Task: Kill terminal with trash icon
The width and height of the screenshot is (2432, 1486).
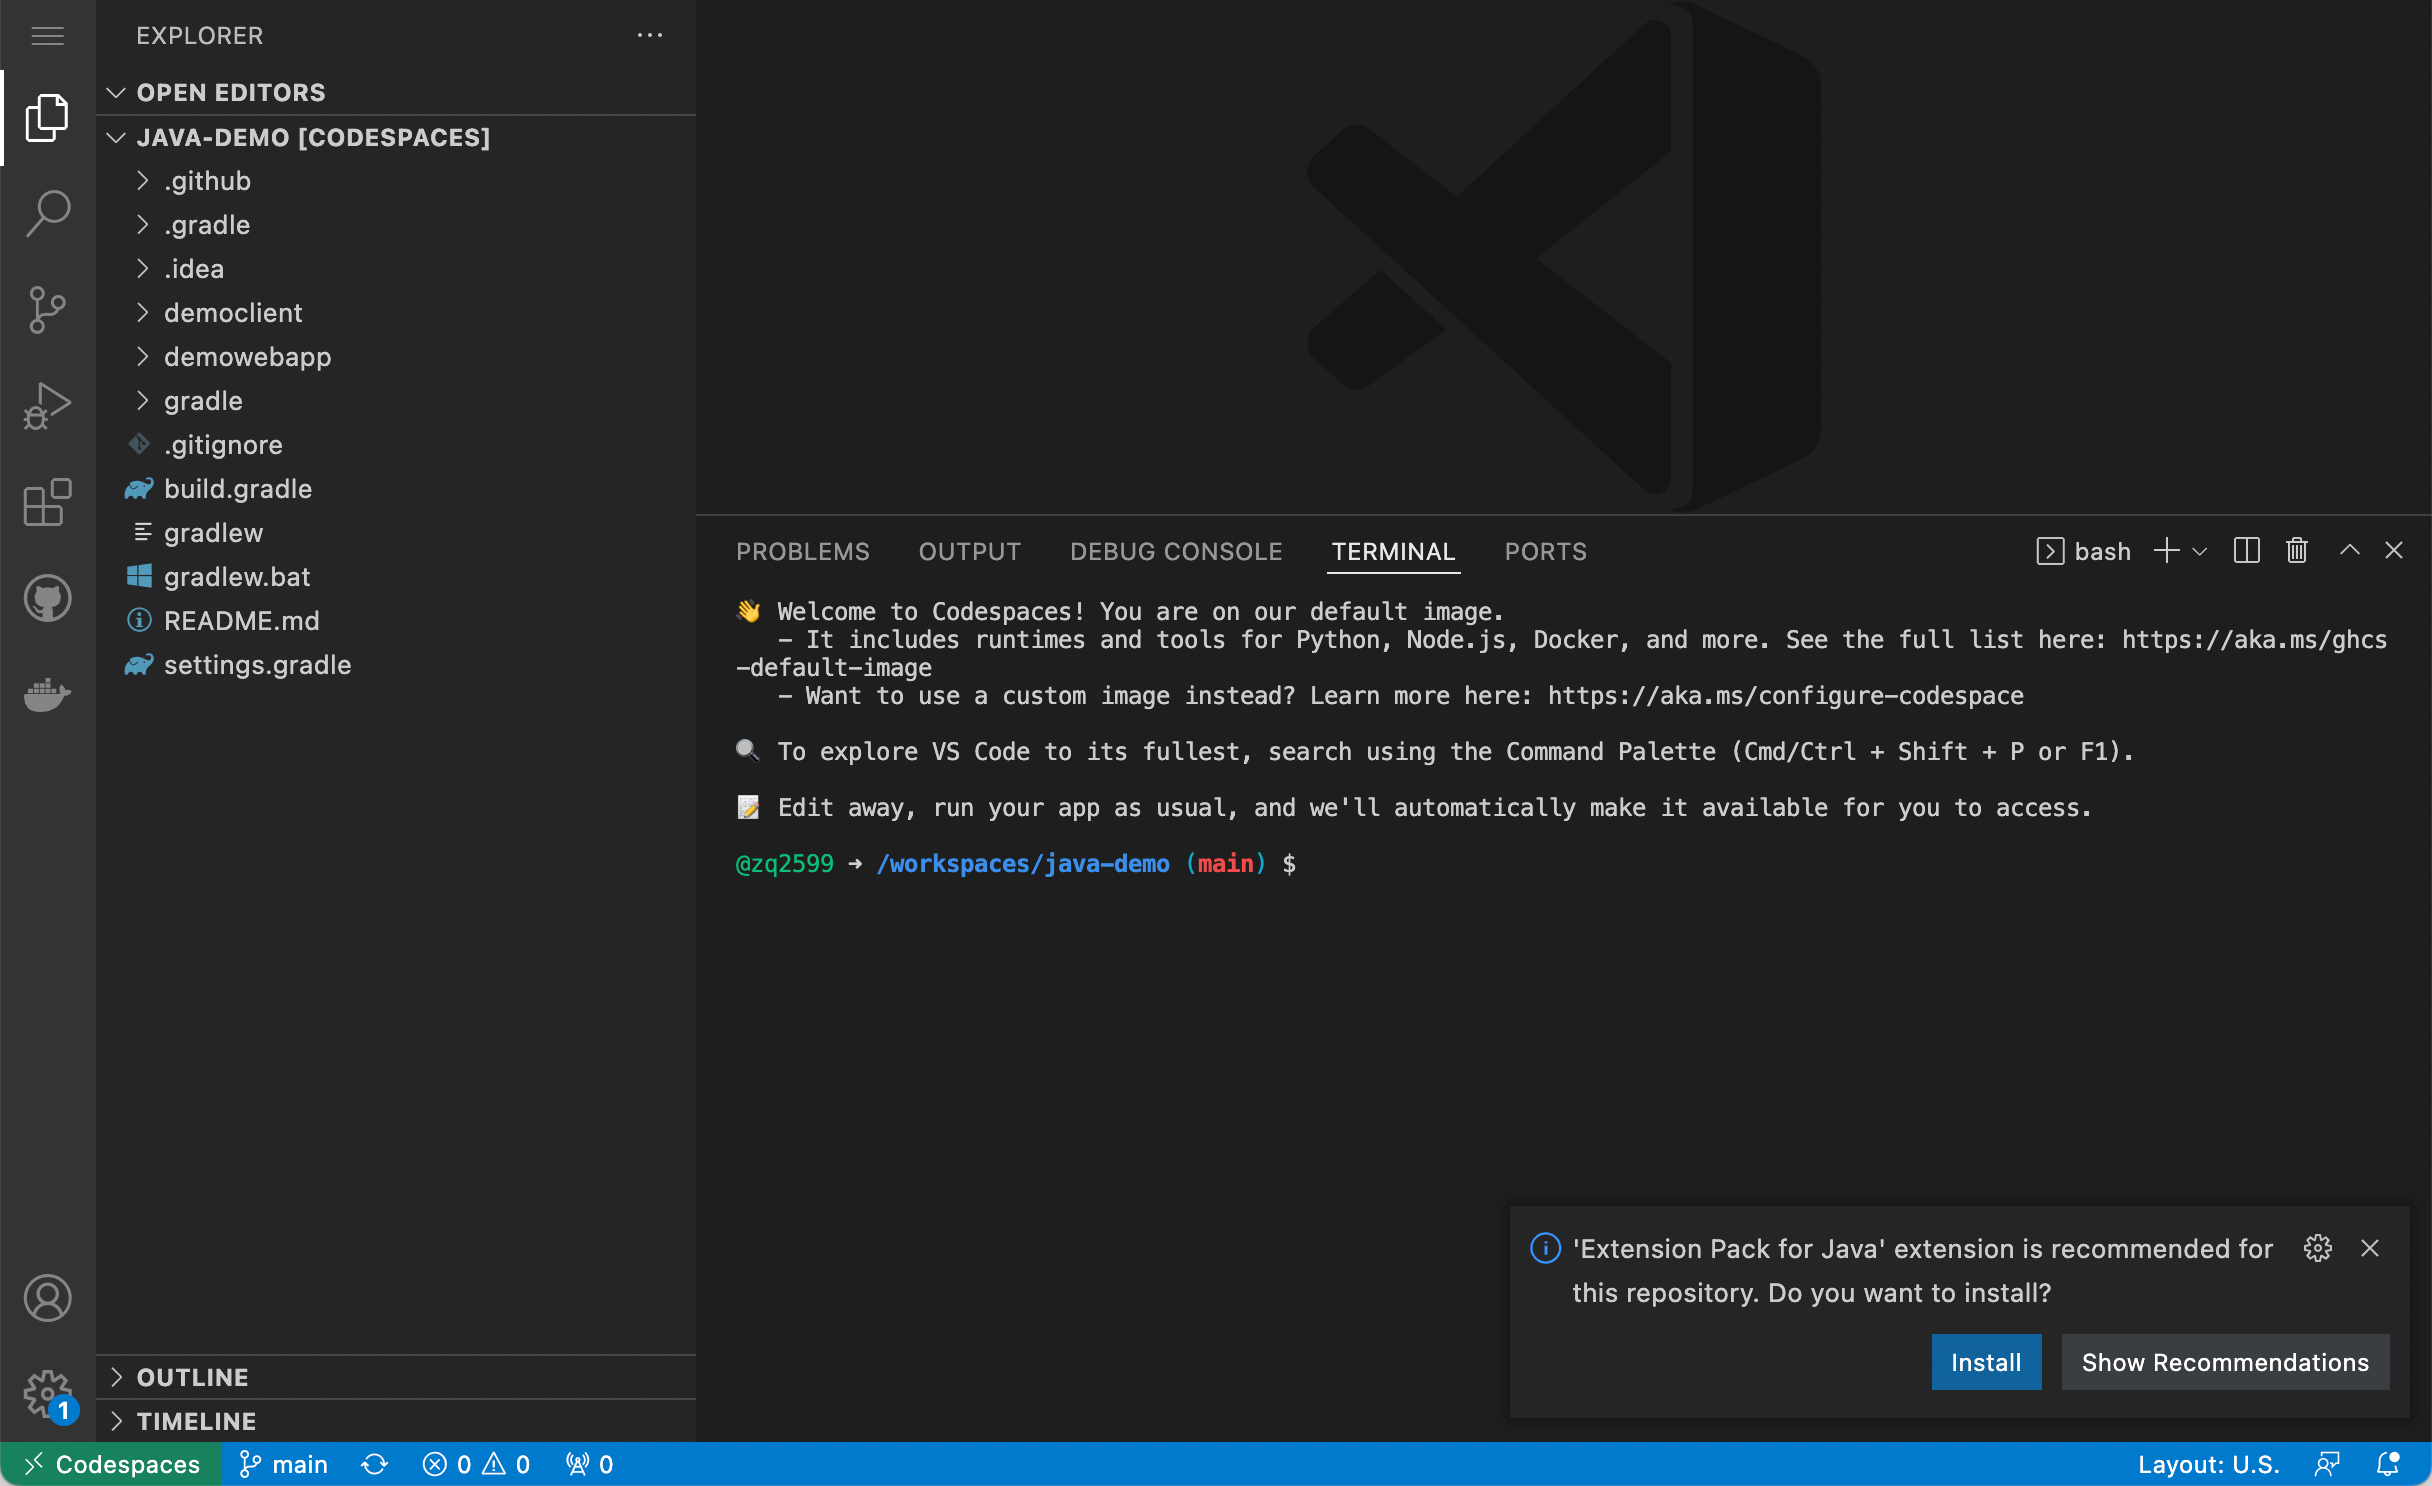Action: pos(2296,551)
